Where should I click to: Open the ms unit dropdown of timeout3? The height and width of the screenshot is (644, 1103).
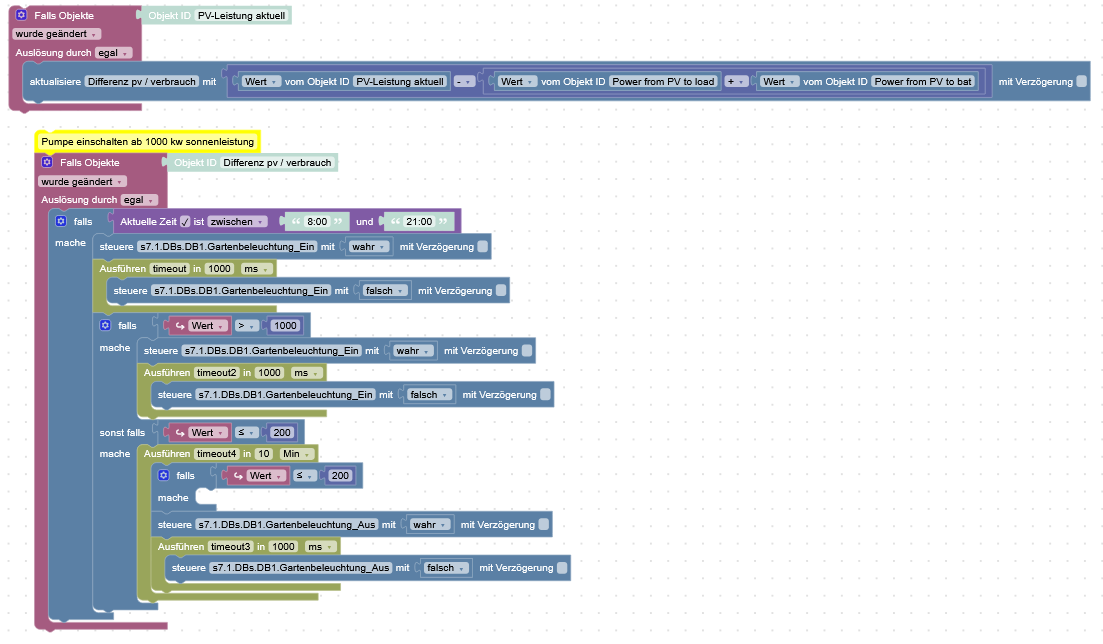321,547
